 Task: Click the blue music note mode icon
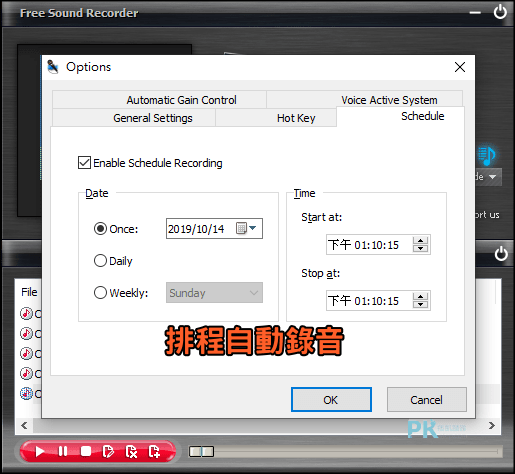[487, 155]
